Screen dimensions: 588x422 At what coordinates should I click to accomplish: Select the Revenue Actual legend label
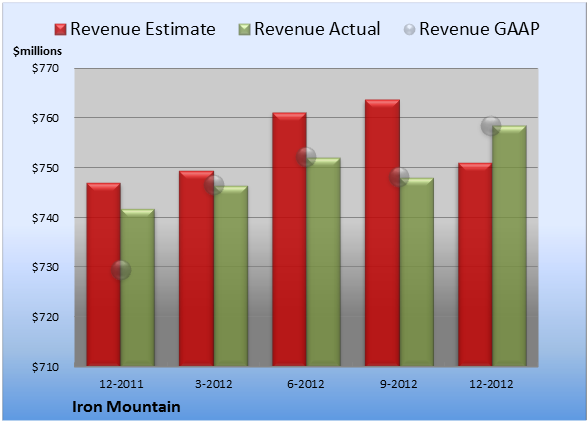click(x=317, y=29)
